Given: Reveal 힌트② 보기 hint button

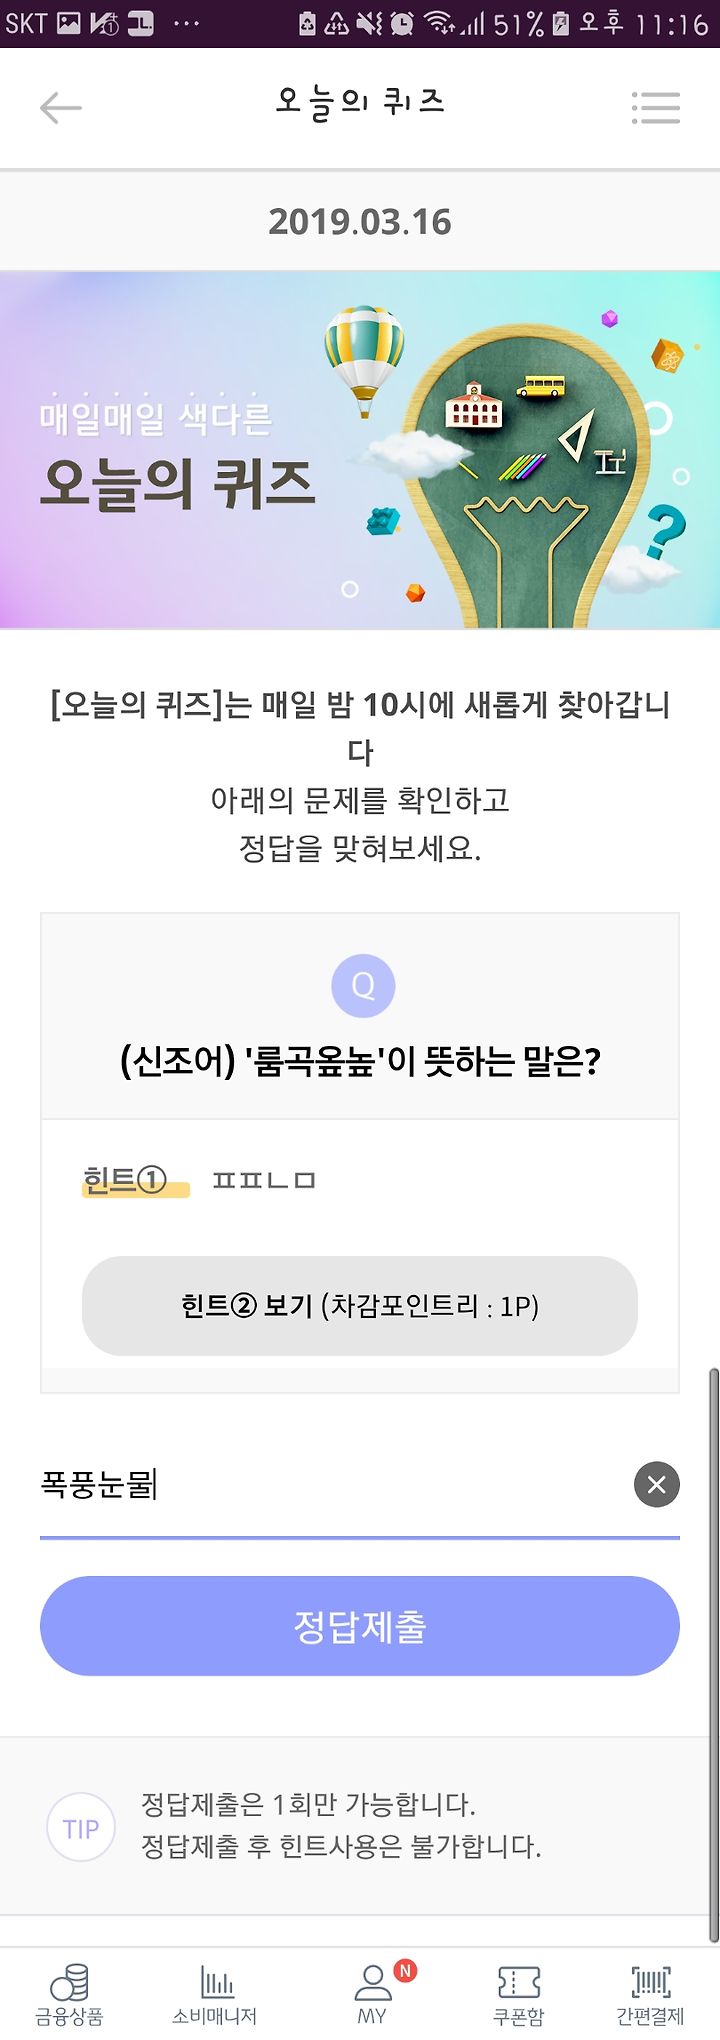Looking at the screenshot, I should pyautogui.click(x=360, y=1306).
